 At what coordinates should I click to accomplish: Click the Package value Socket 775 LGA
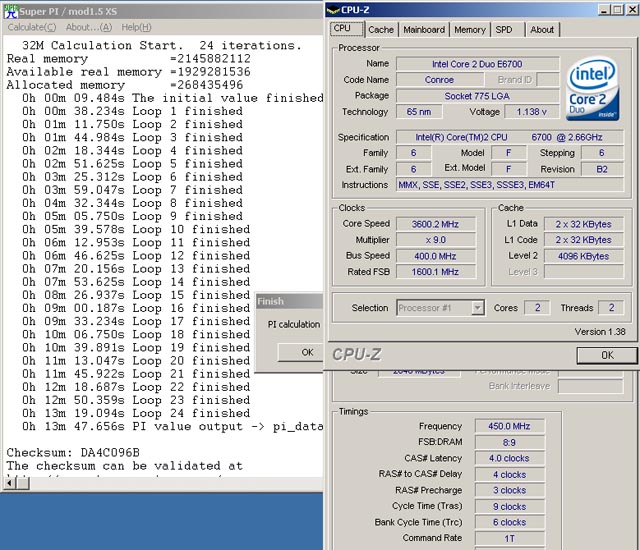click(x=477, y=96)
